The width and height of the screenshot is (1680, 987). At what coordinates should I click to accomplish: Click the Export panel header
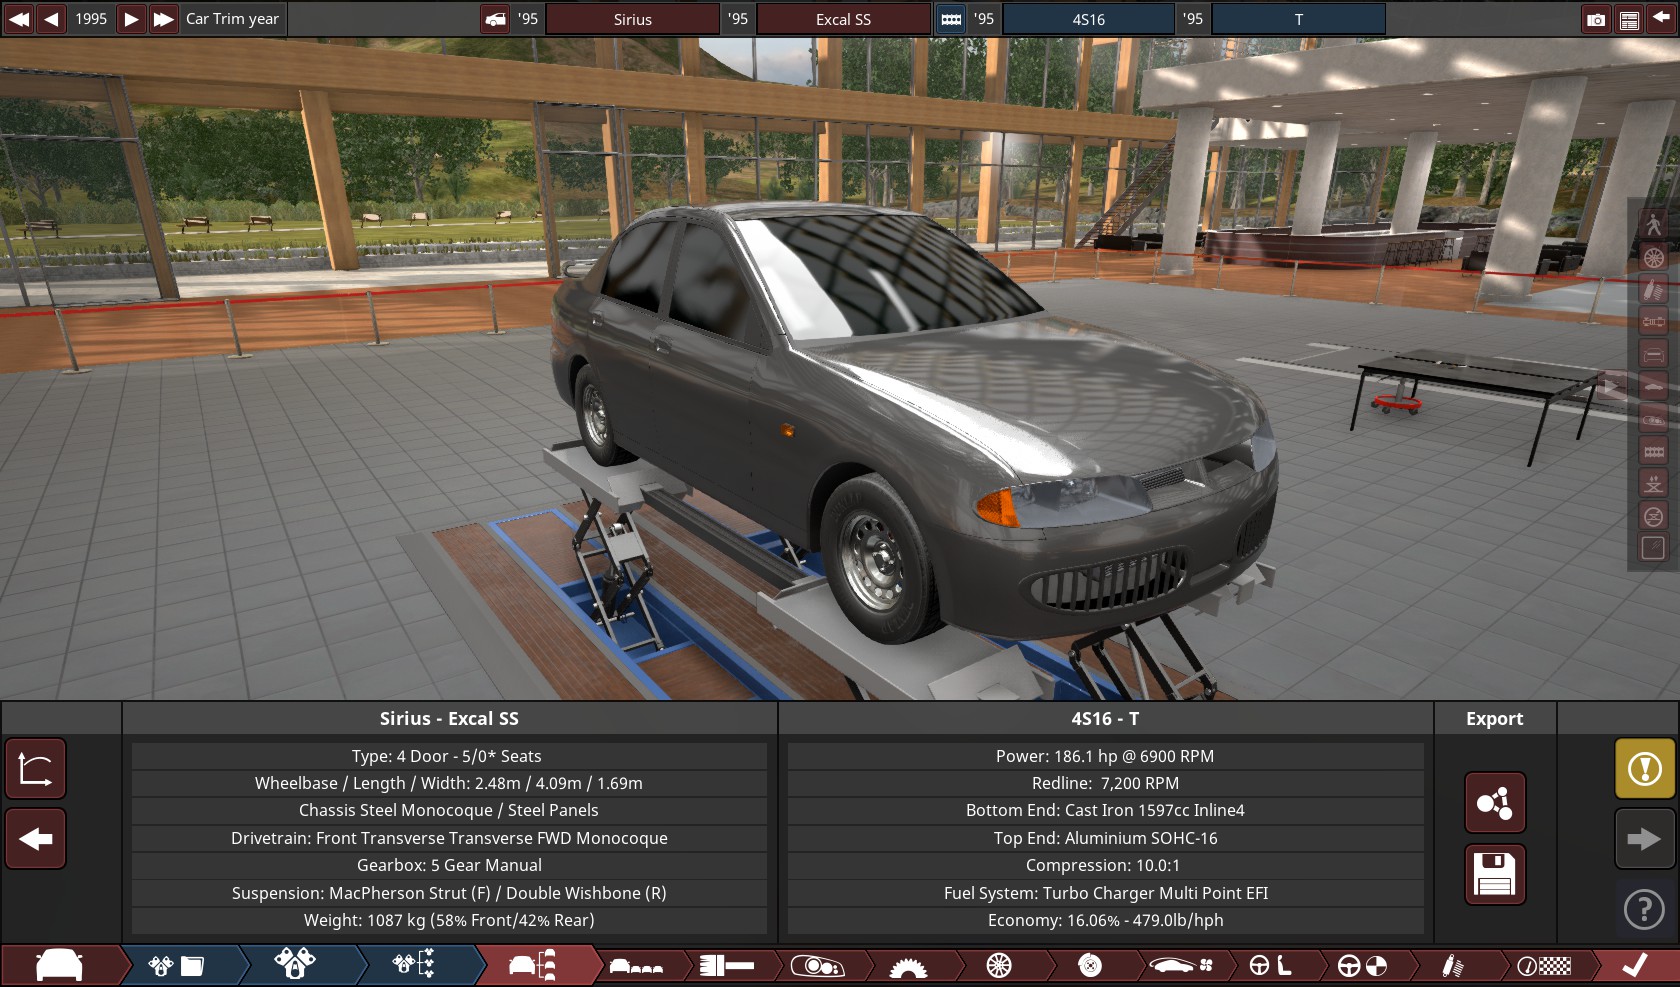click(1494, 718)
